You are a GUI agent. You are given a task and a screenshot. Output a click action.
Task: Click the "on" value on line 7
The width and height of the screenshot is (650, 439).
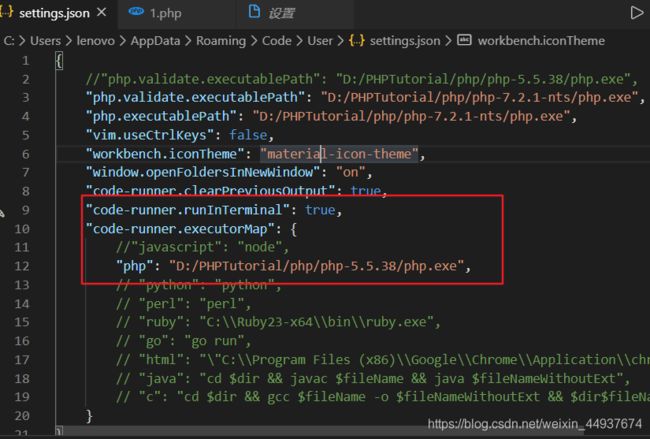[x=351, y=172]
